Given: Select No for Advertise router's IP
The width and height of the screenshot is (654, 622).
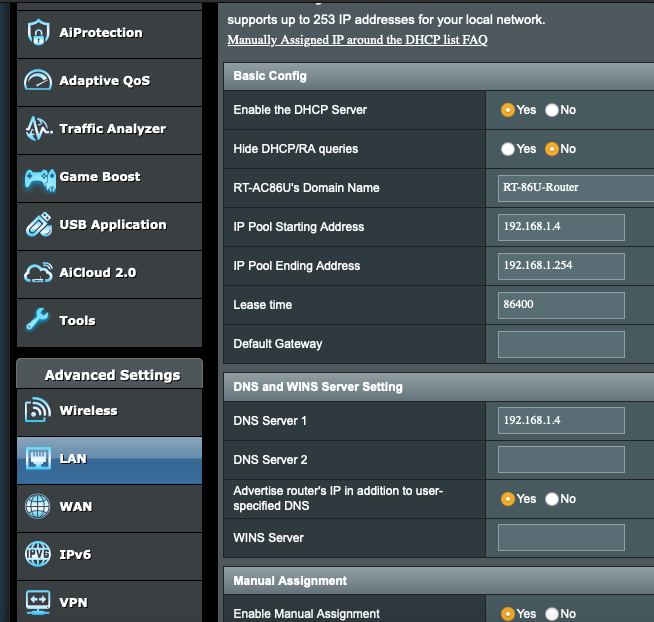Looking at the screenshot, I should coord(552,499).
